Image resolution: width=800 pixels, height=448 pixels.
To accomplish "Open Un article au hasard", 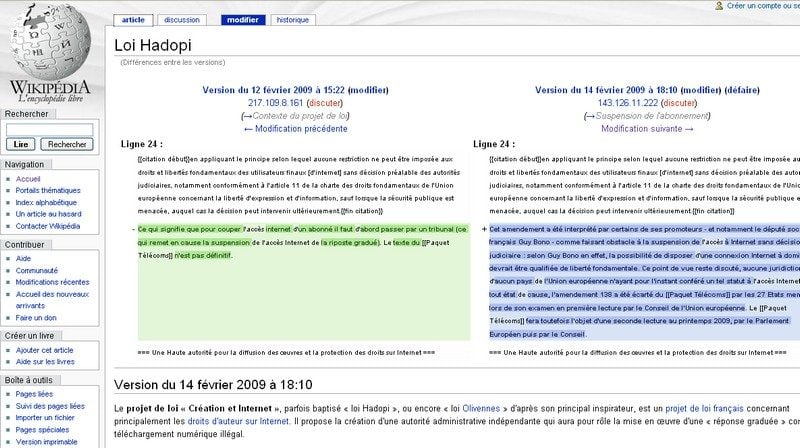I will coord(49,214).
